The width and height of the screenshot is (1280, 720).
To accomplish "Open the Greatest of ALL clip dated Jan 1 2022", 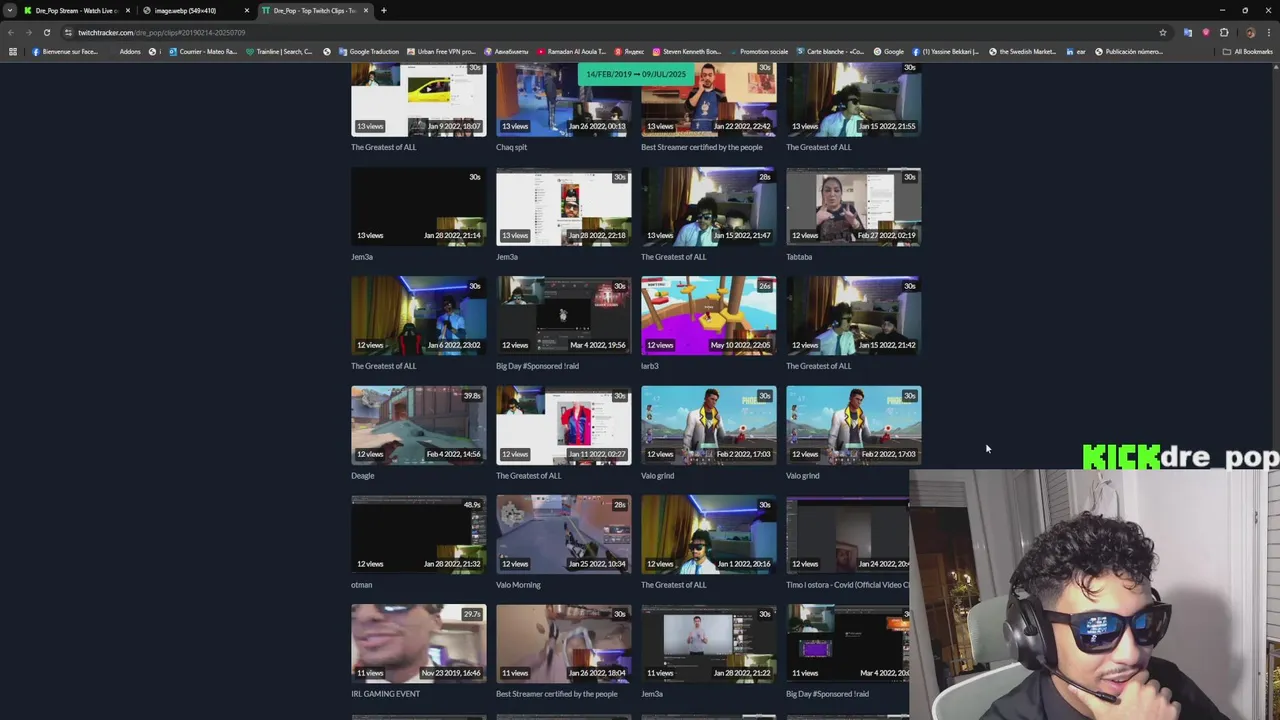I will 708,534.
